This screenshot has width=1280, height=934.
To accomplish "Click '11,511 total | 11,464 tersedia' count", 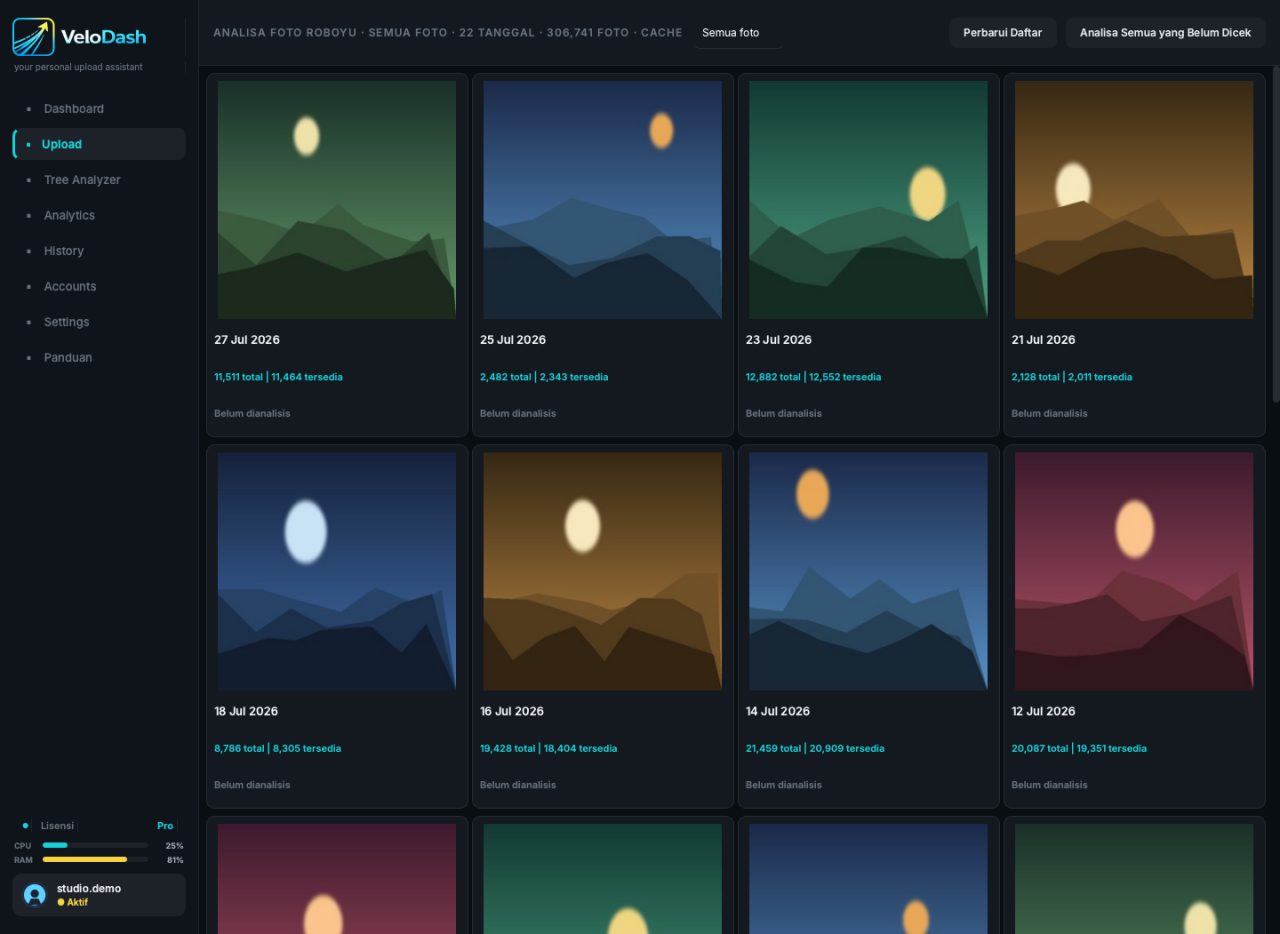I will 278,377.
